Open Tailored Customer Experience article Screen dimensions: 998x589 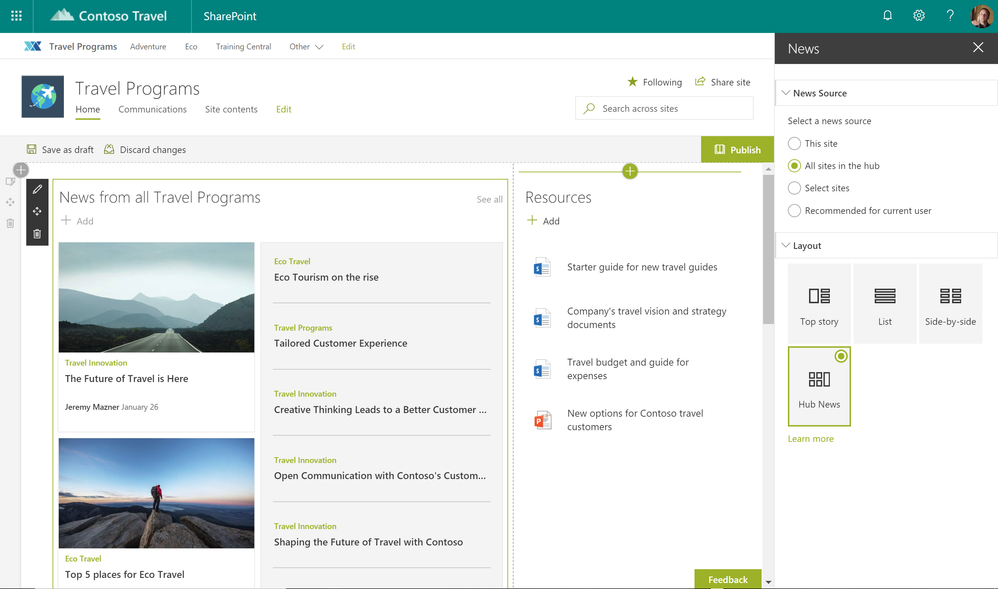pyautogui.click(x=341, y=343)
